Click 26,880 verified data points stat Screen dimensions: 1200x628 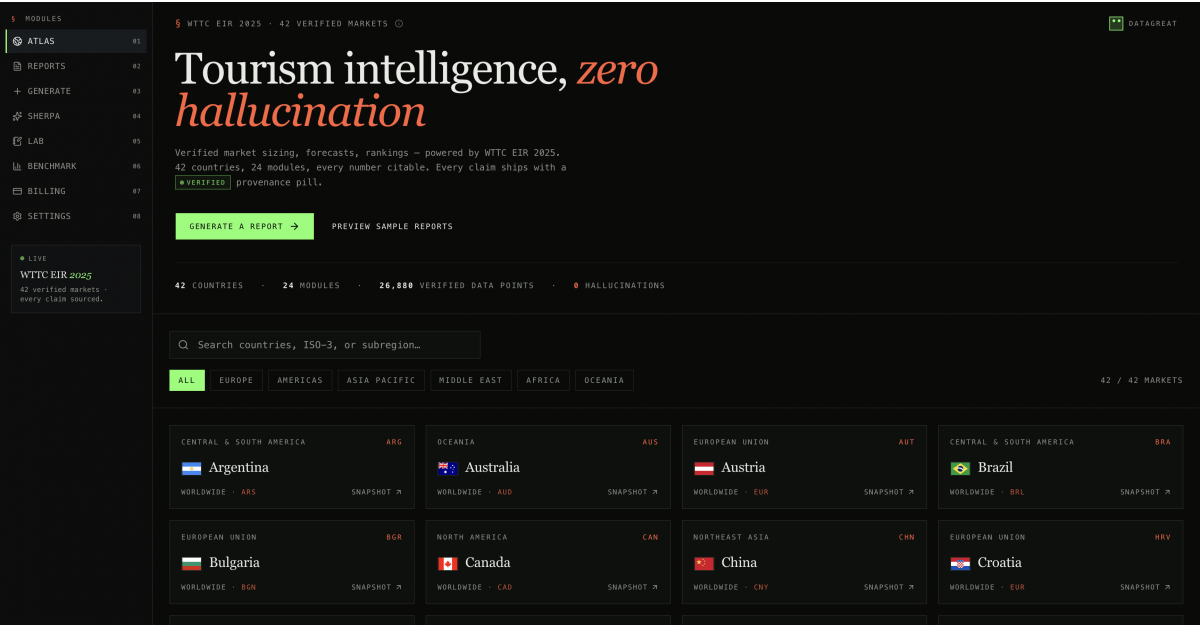(456, 286)
